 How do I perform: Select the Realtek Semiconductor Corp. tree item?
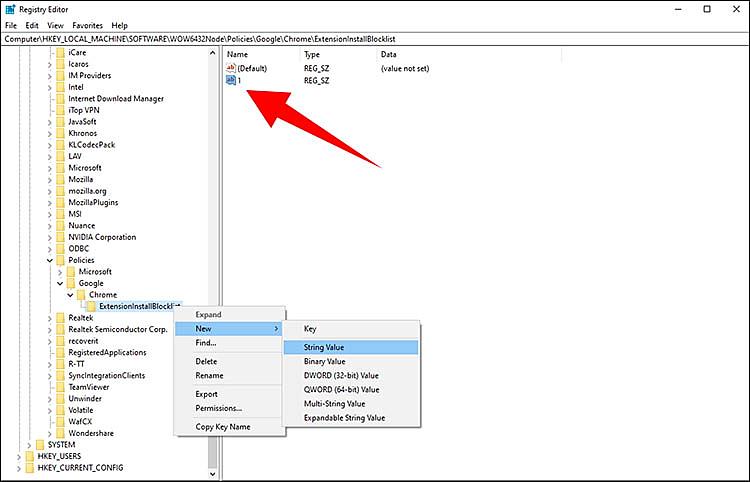point(118,329)
